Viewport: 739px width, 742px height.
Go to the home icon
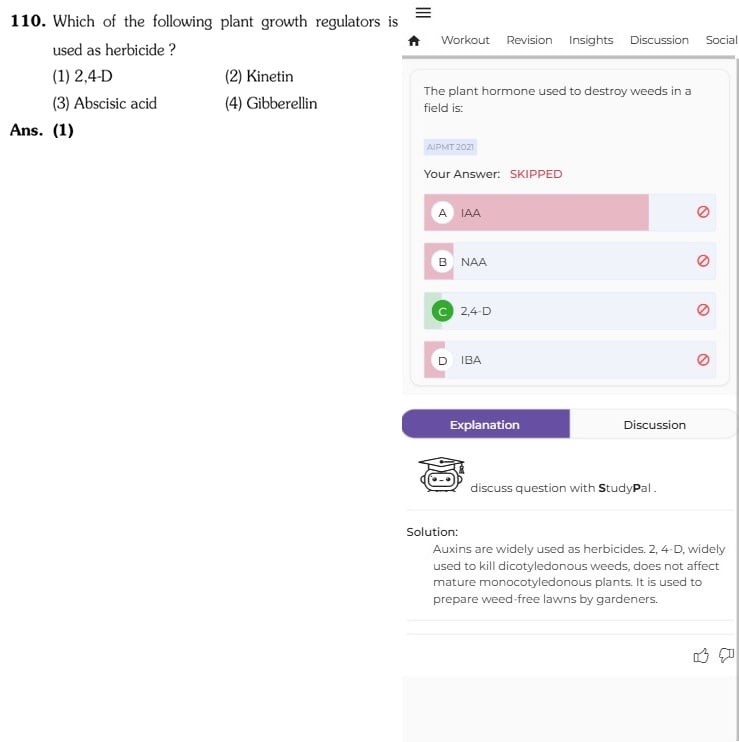click(x=414, y=41)
